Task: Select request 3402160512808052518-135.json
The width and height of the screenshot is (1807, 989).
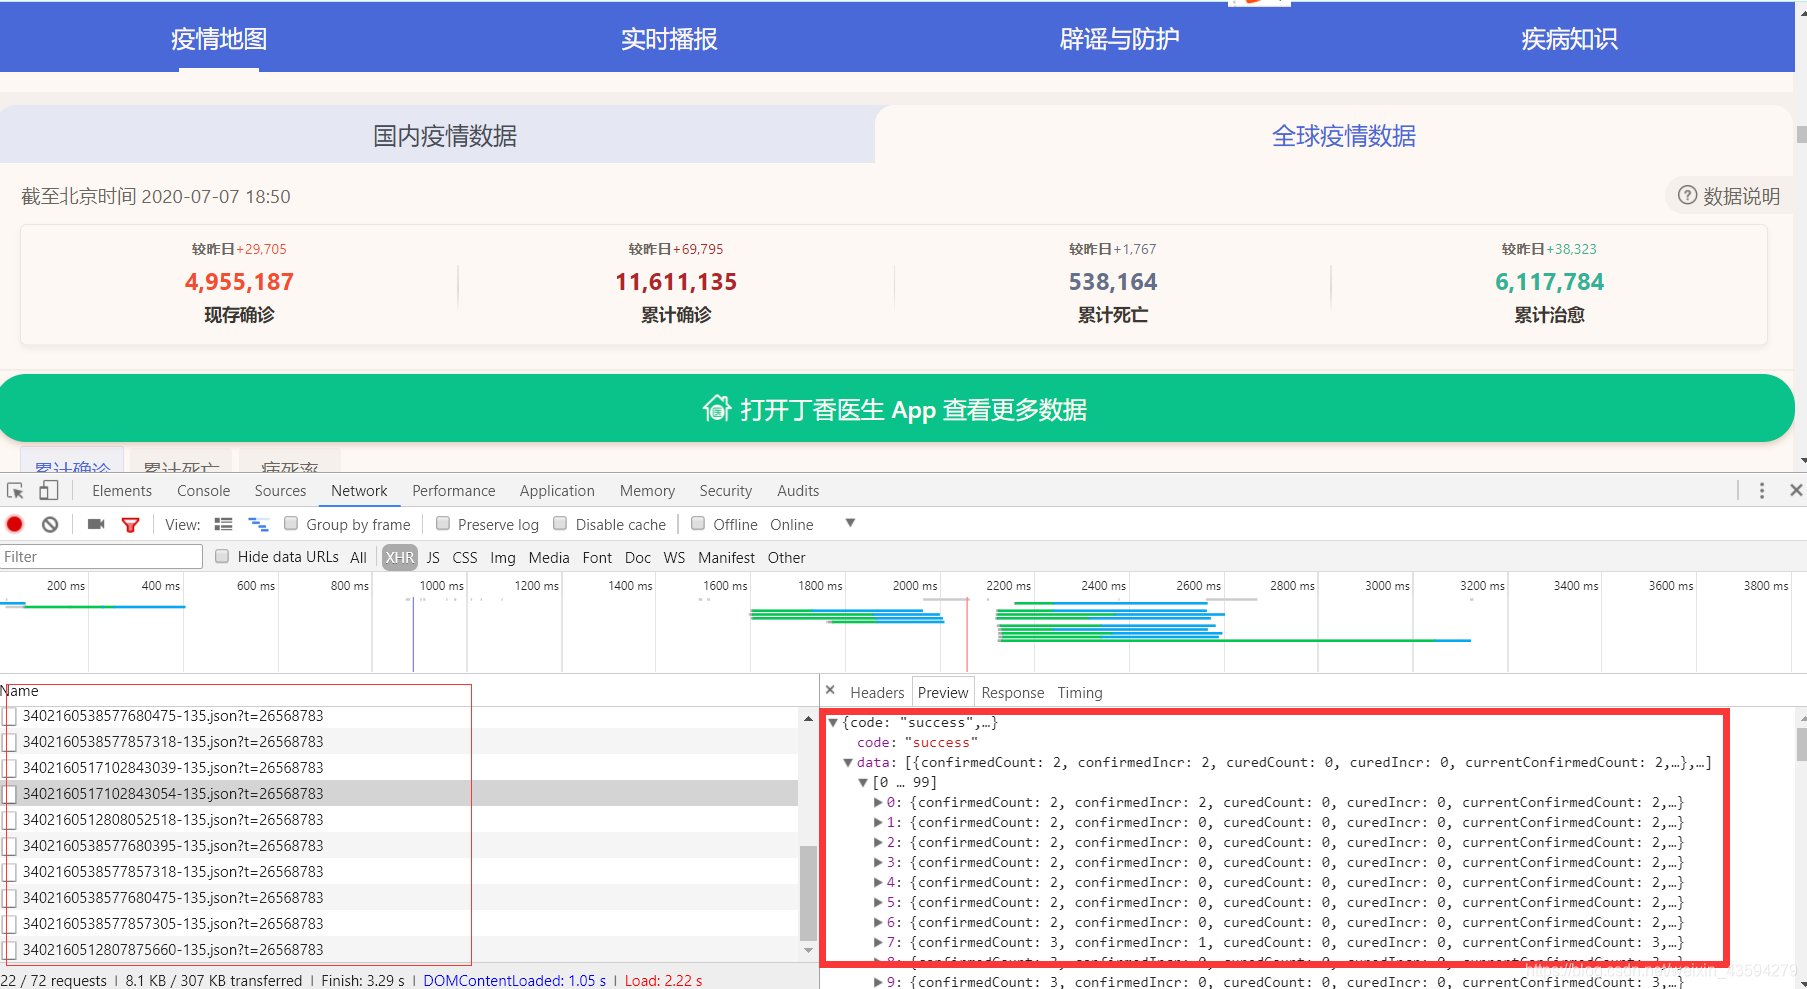Action: pyautogui.click(x=399, y=819)
